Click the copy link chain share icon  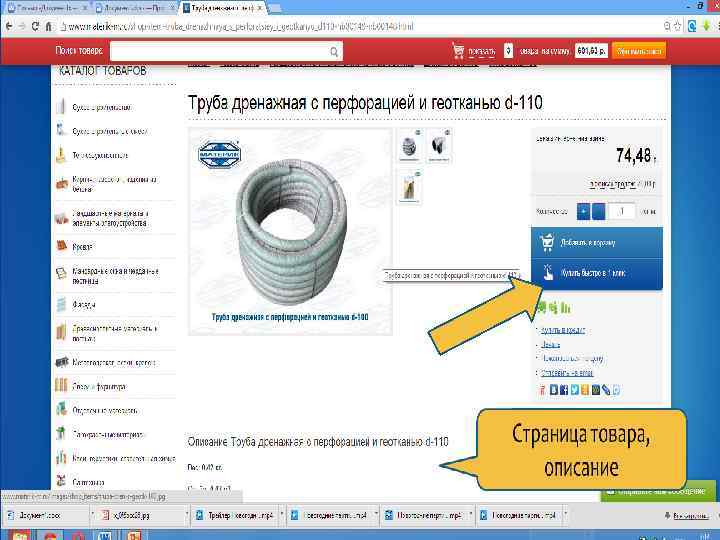pyautogui.click(x=606, y=390)
